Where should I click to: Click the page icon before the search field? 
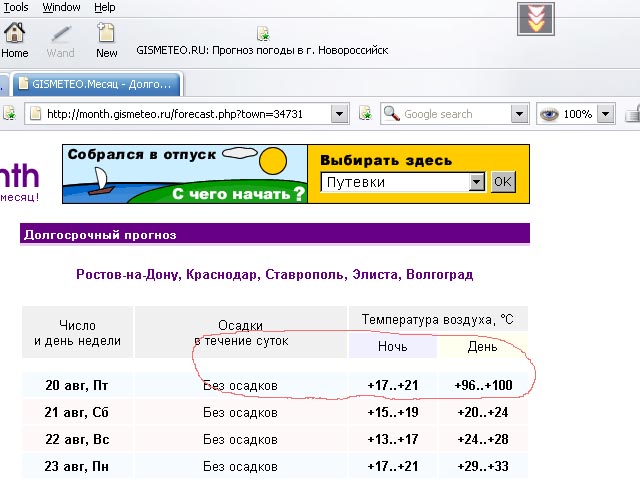coord(365,114)
